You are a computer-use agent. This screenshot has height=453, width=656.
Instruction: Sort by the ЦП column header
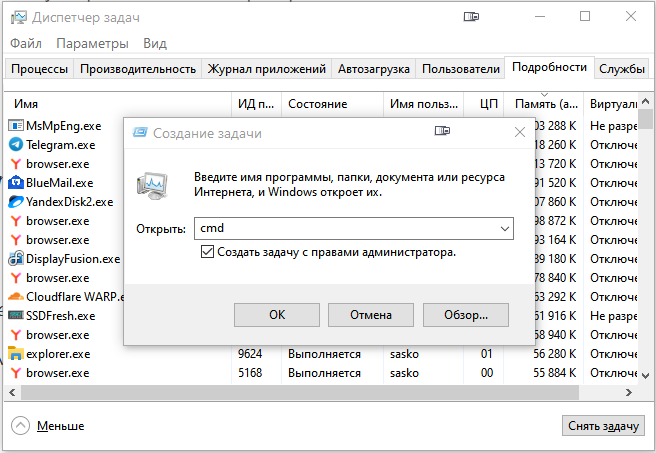point(484,104)
